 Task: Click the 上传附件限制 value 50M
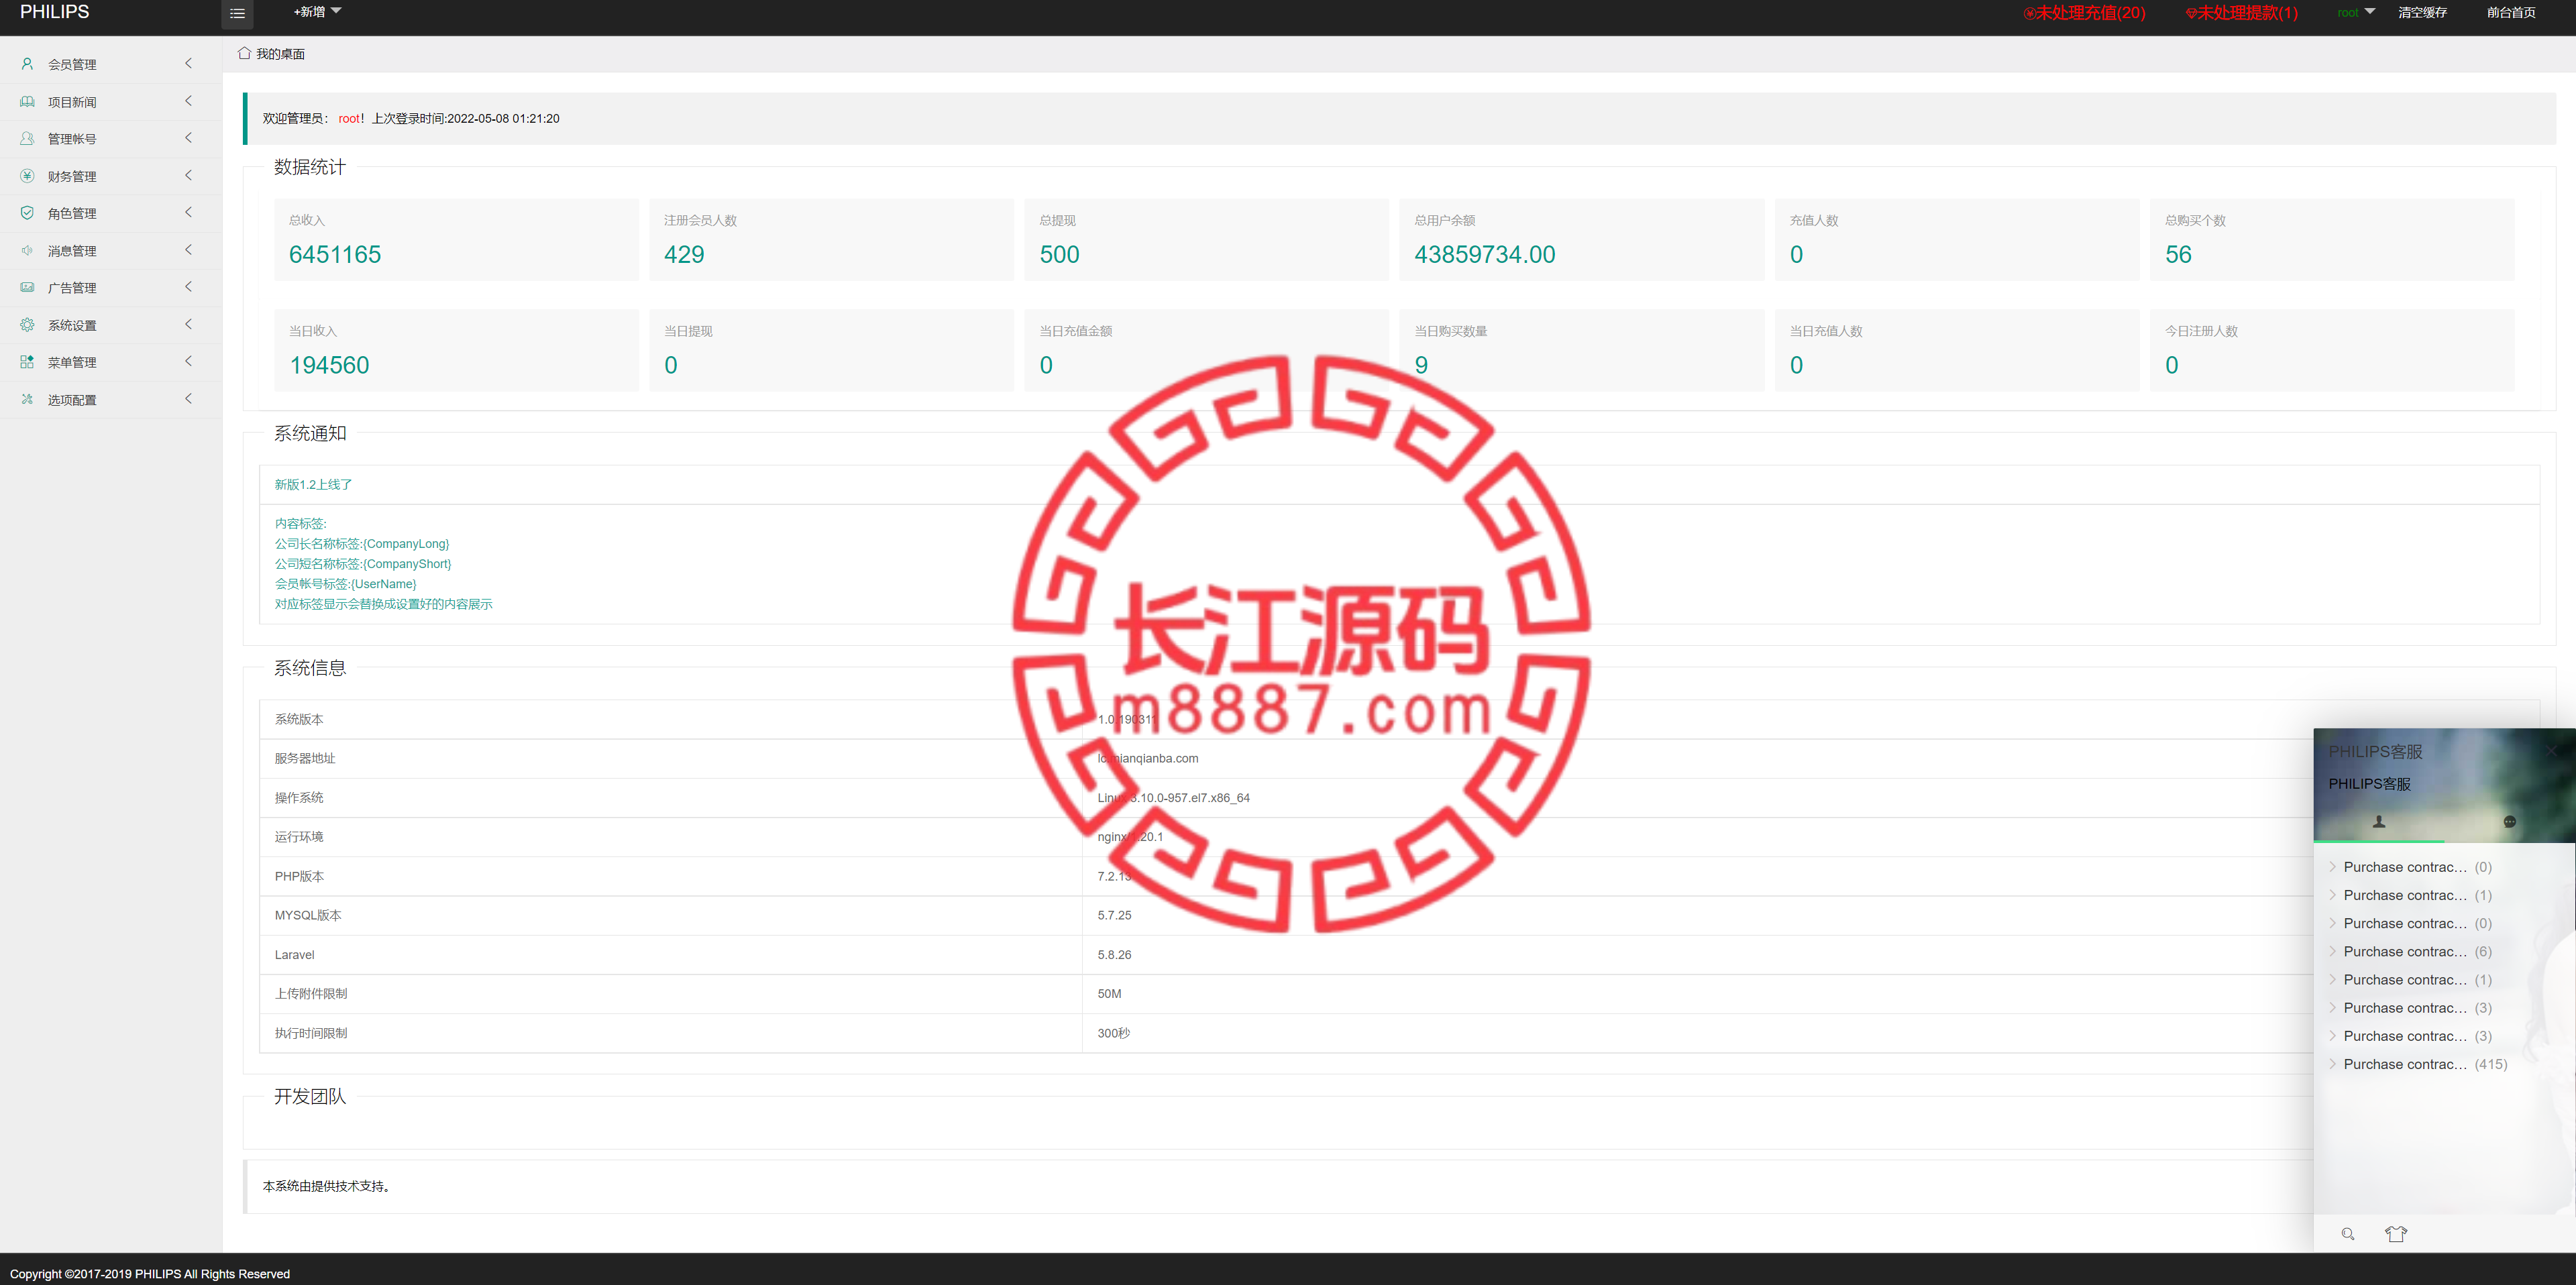[1109, 994]
